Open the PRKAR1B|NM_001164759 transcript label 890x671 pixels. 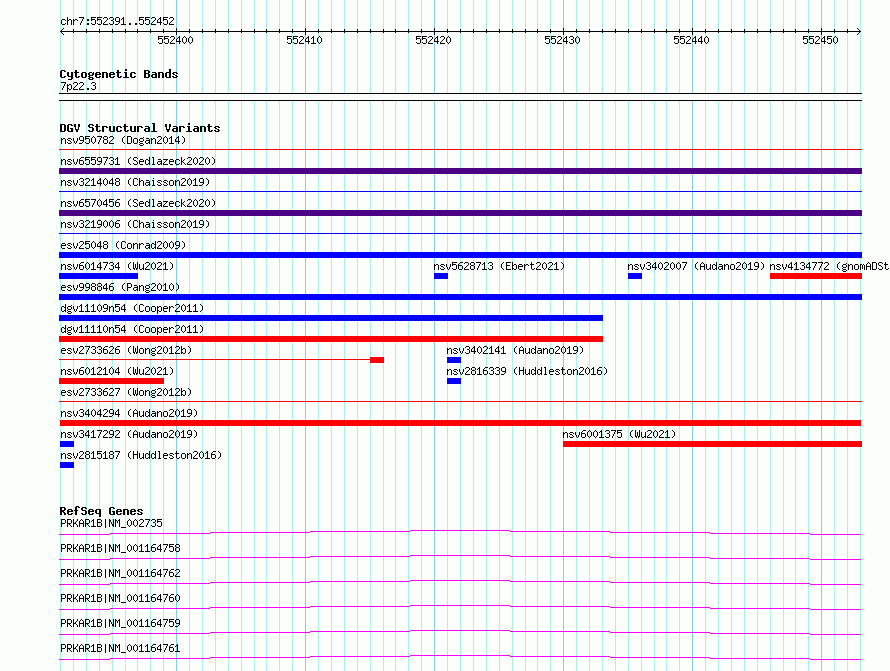tap(120, 623)
